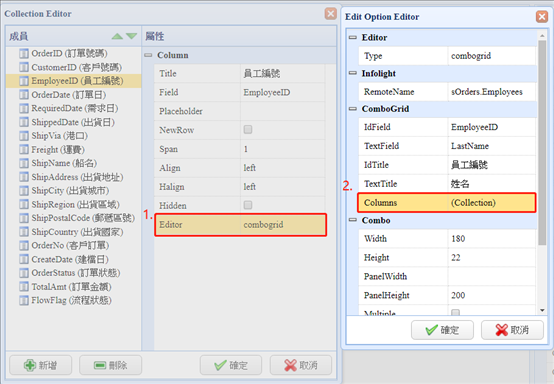Click the ShipName member column icon

pyautogui.click(x=24, y=164)
